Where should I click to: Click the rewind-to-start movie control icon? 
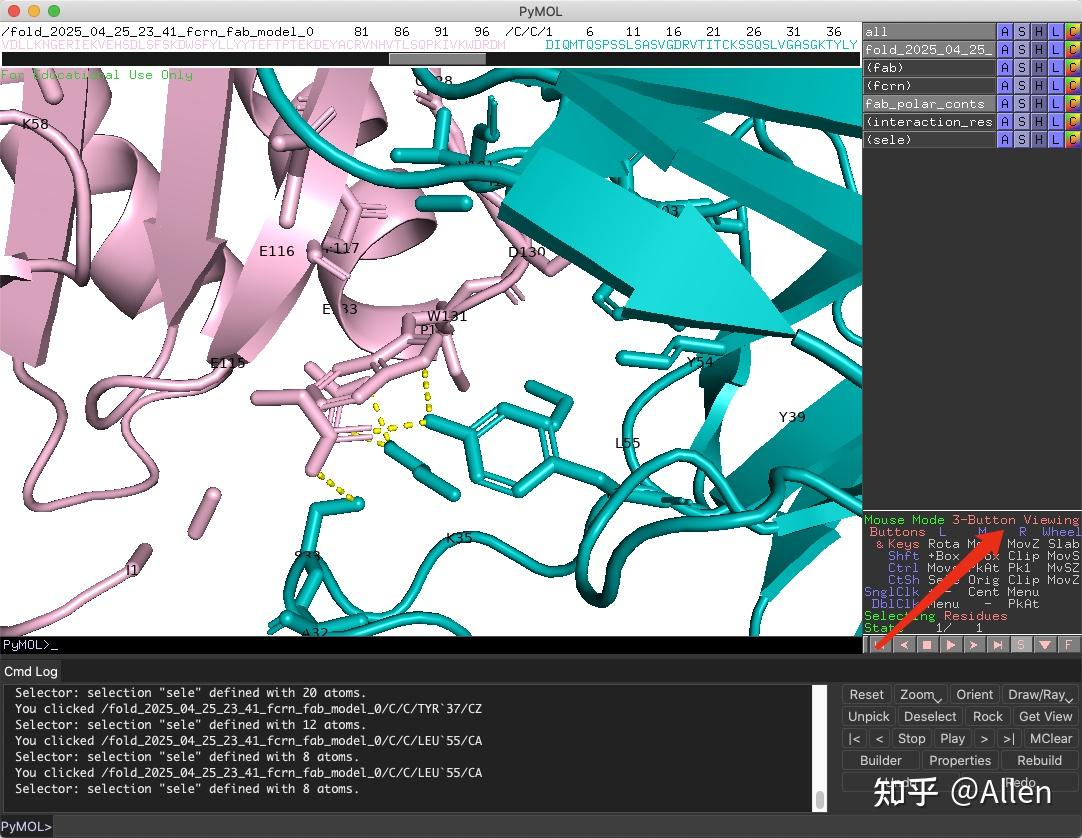click(x=880, y=644)
